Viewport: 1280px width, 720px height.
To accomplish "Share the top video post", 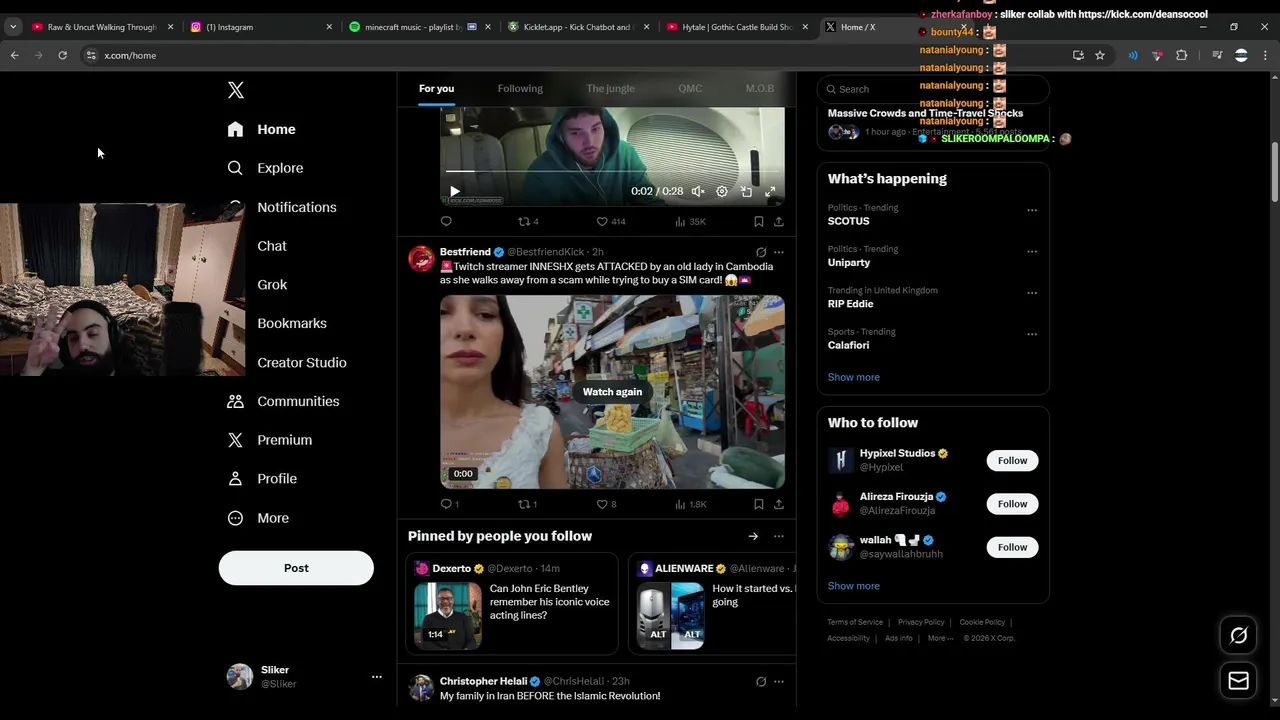I will pyautogui.click(x=778, y=222).
